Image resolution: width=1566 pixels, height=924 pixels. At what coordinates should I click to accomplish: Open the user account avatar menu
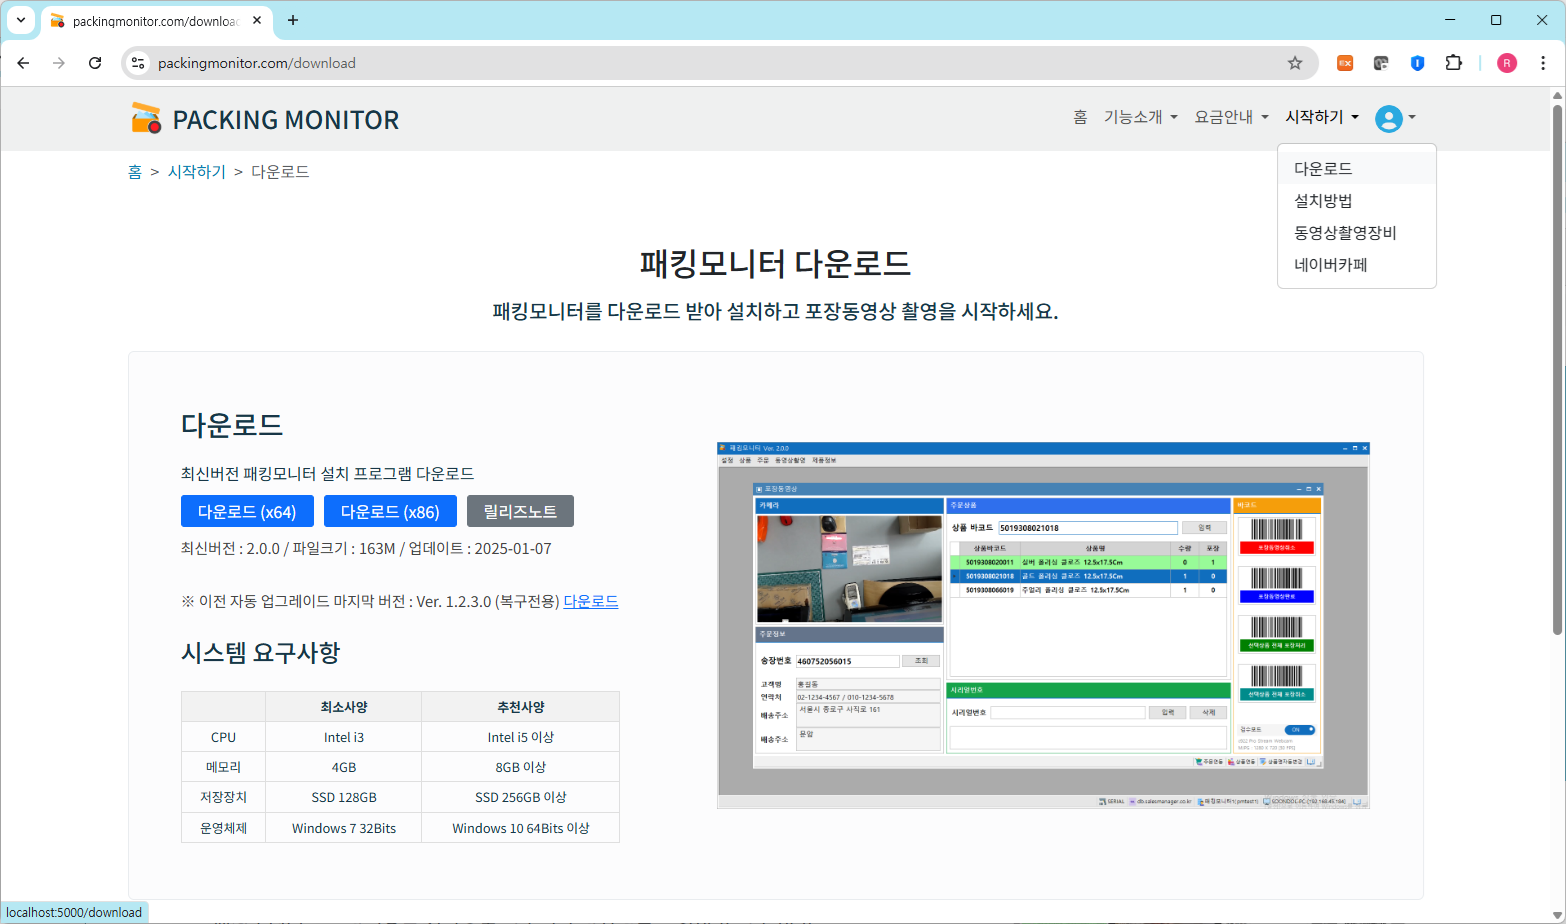(x=1394, y=118)
